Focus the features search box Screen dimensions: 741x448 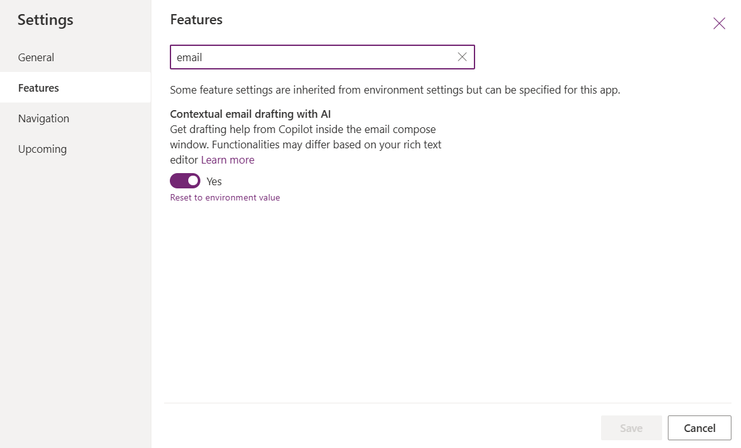310,57
